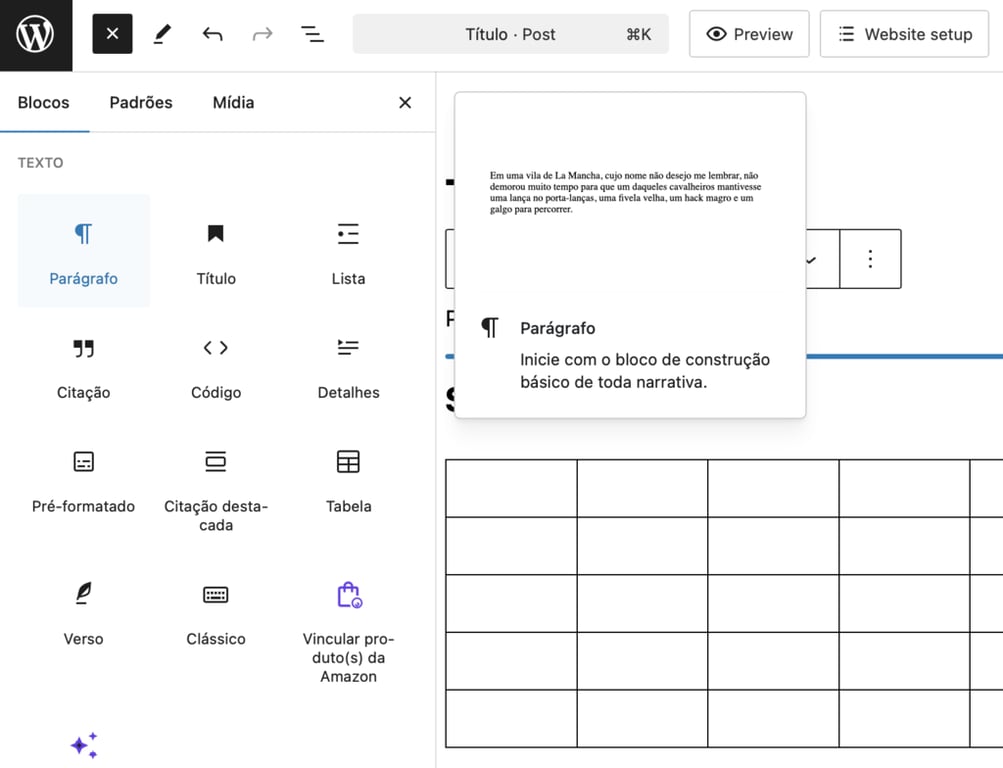1003x768 pixels.
Task: Select the pencil edit tool
Action: point(162,34)
